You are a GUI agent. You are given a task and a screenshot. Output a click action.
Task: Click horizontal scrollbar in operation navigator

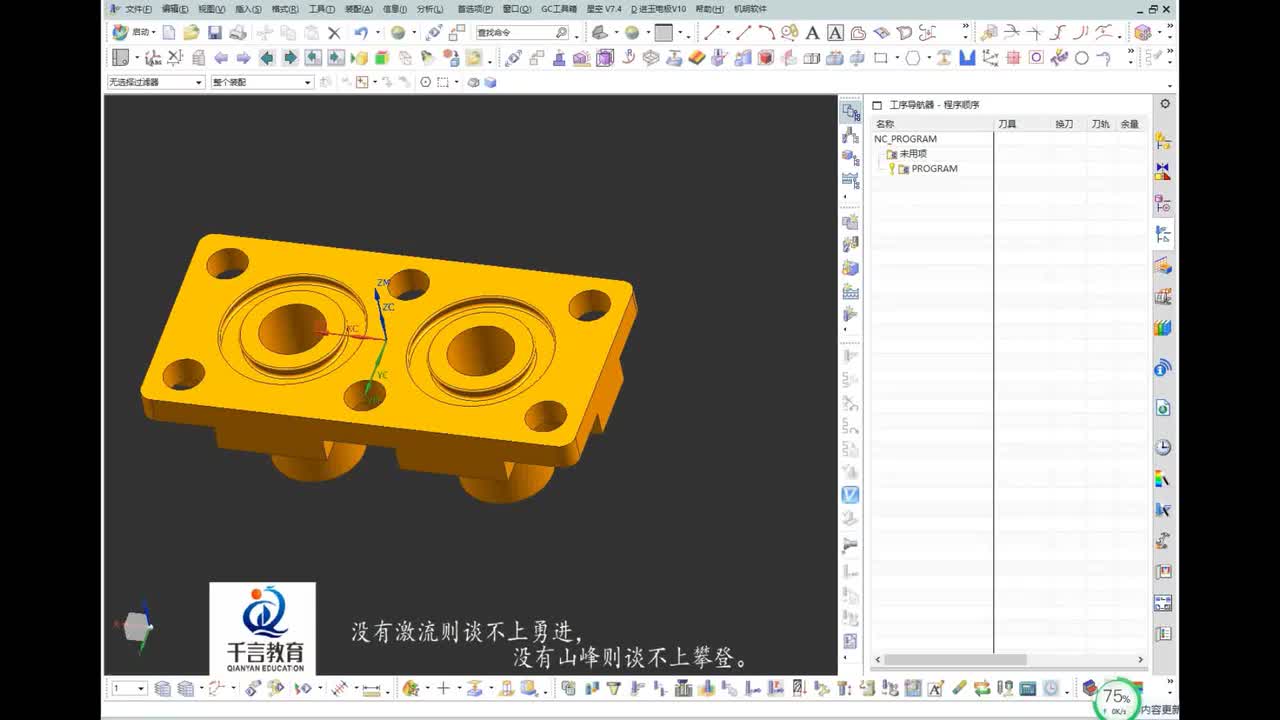955,659
